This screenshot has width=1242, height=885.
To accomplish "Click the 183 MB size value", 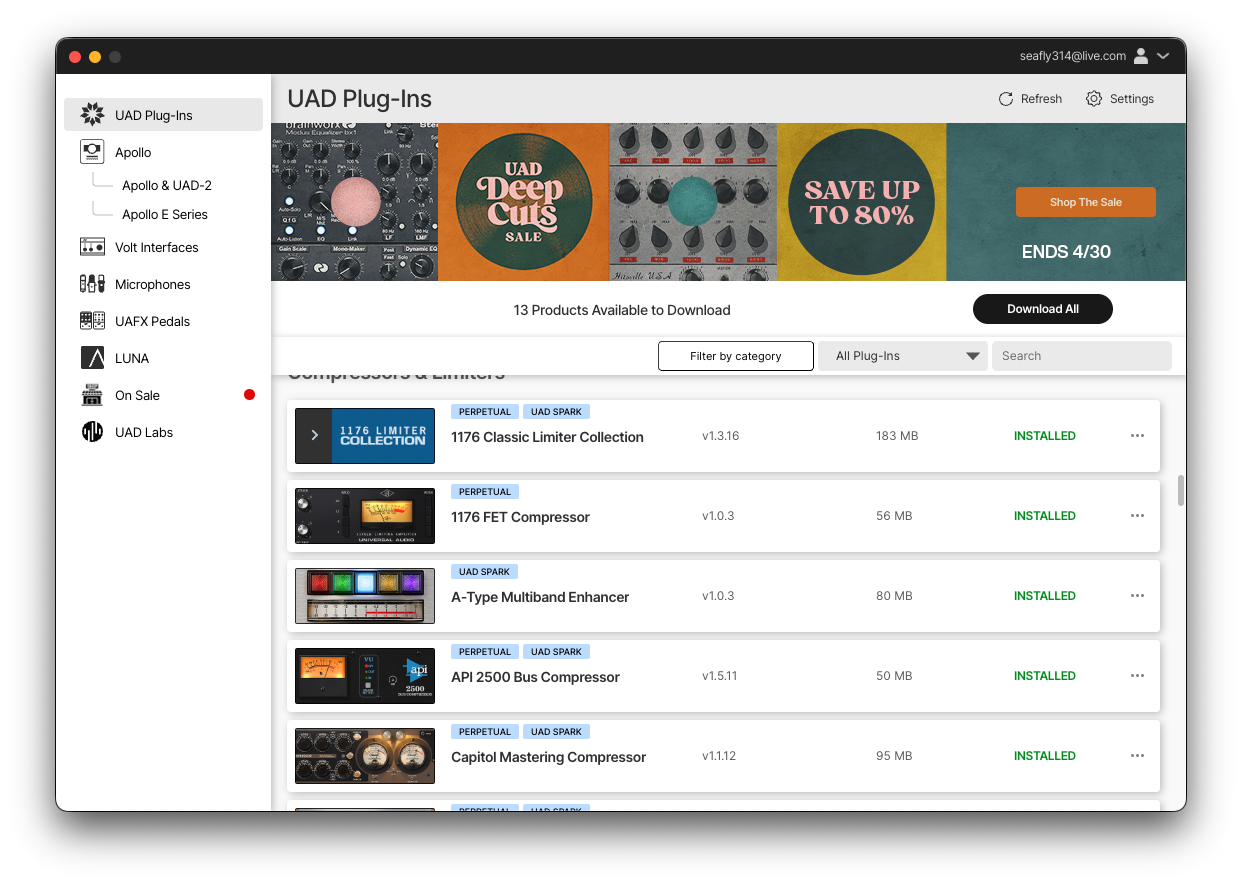I will point(897,436).
